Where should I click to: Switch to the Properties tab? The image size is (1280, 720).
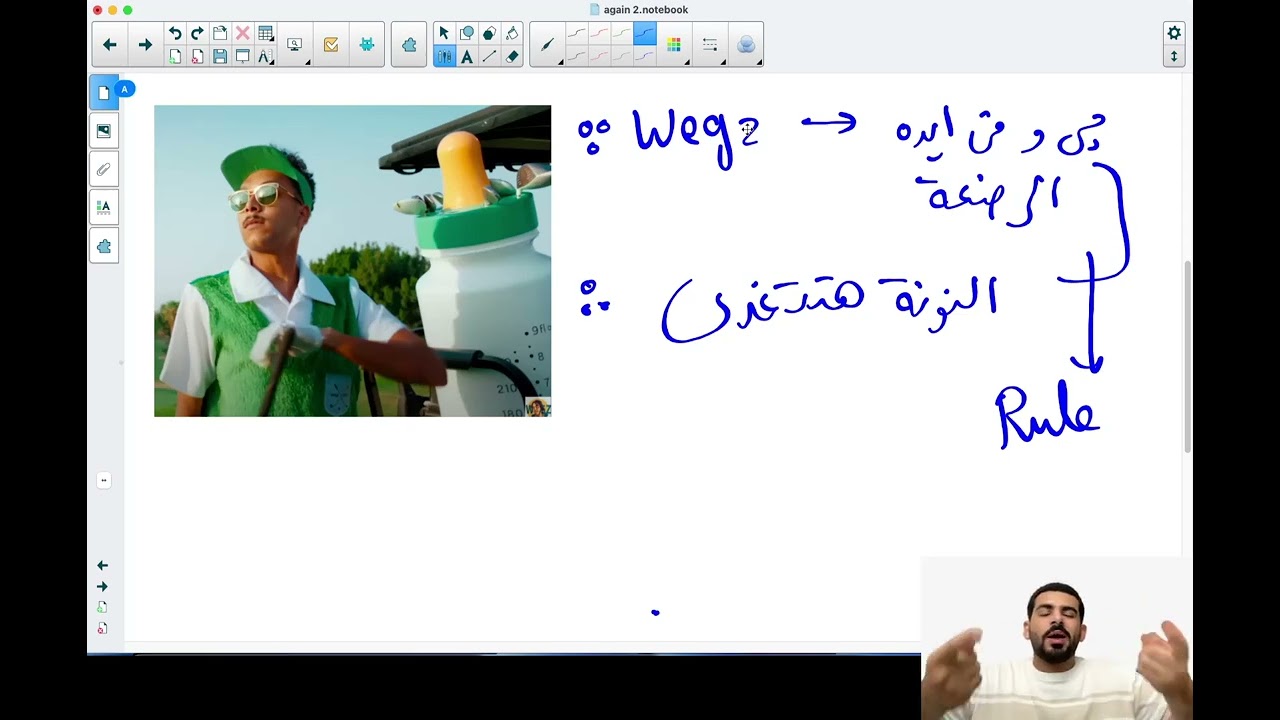pyautogui.click(x=104, y=207)
